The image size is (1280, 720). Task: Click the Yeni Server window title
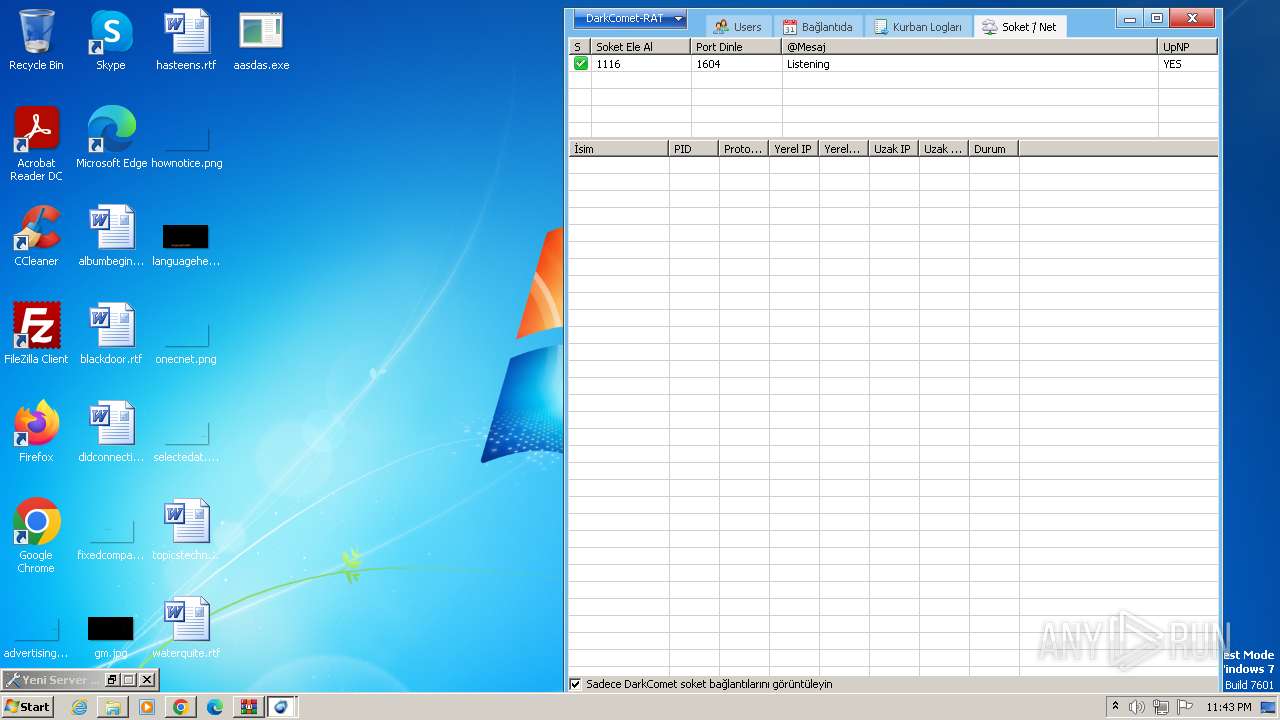(x=60, y=680)
